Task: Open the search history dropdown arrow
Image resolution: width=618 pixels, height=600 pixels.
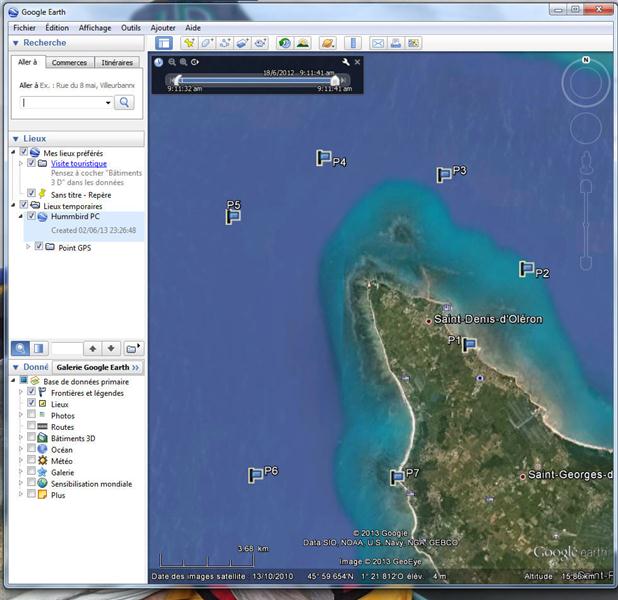Action: pyautogui.click(x=108, y=103)
